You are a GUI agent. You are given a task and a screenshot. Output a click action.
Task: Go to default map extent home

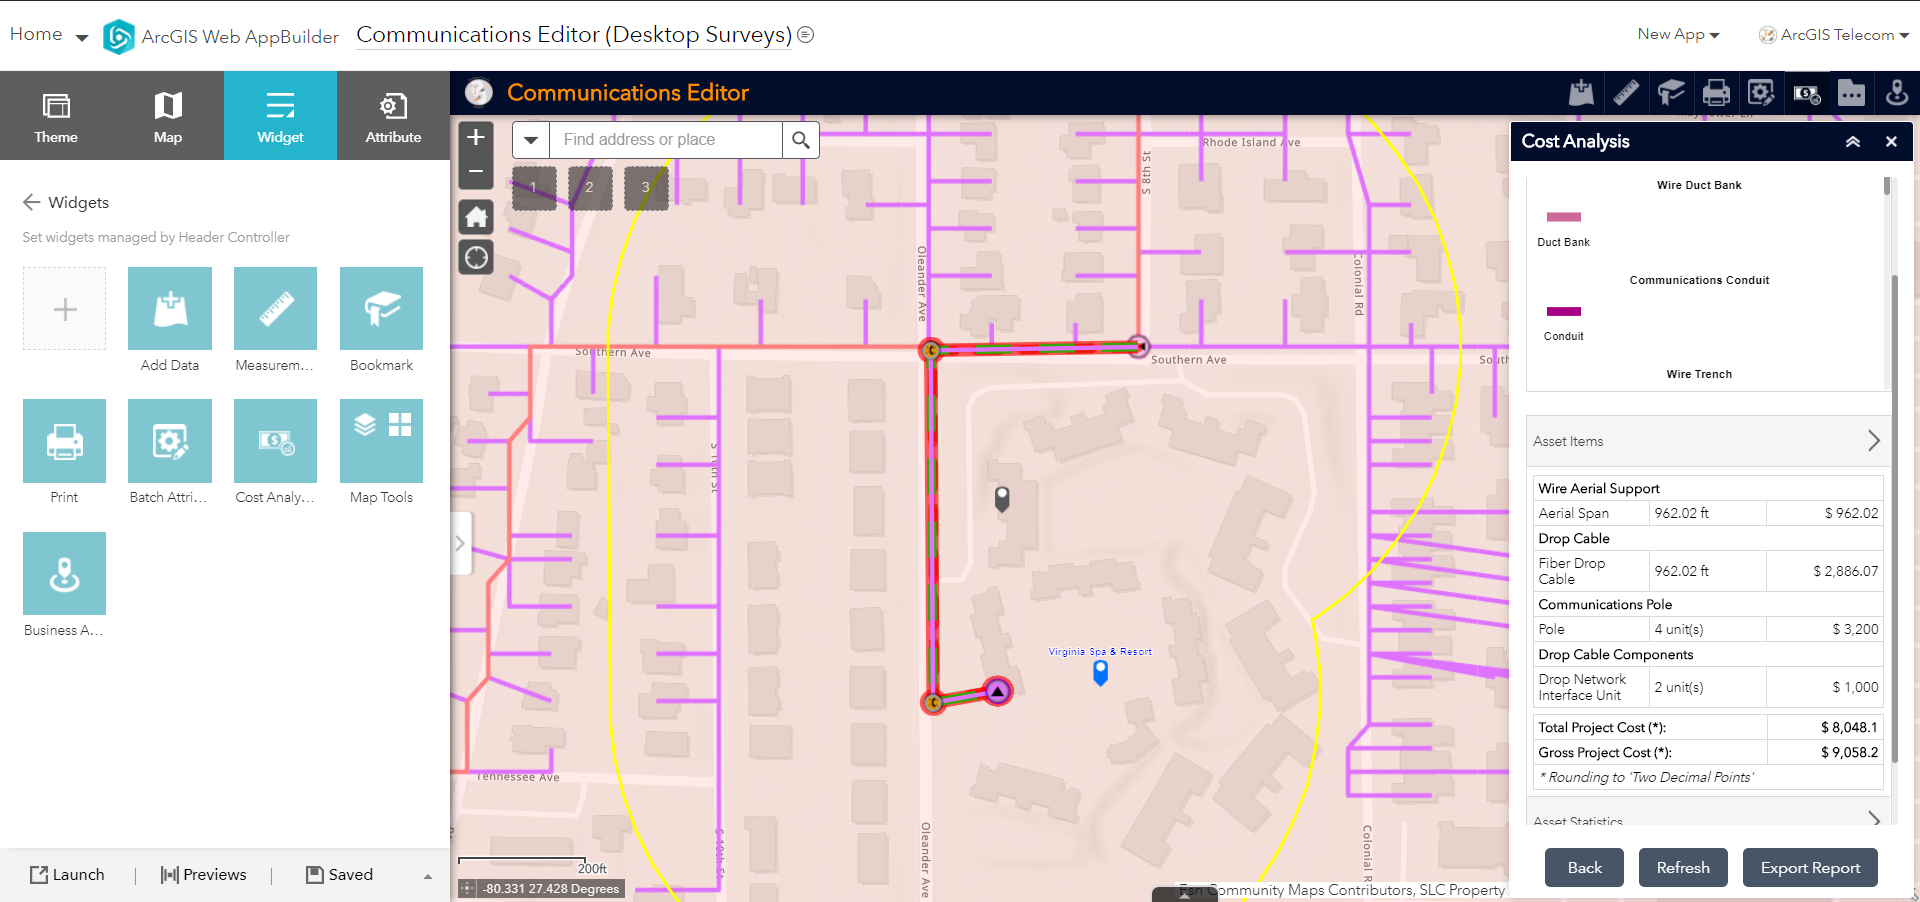pos(476,216)
